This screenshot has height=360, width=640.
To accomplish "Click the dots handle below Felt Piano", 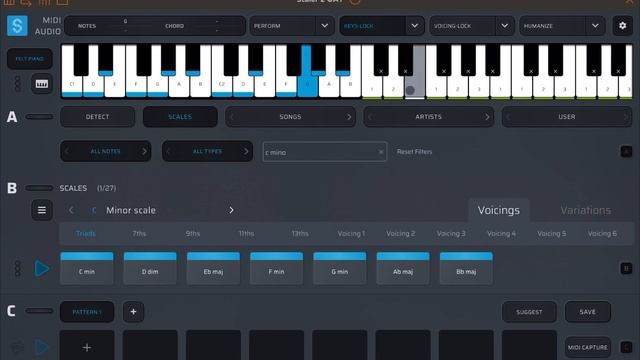I will click(17, 83).
